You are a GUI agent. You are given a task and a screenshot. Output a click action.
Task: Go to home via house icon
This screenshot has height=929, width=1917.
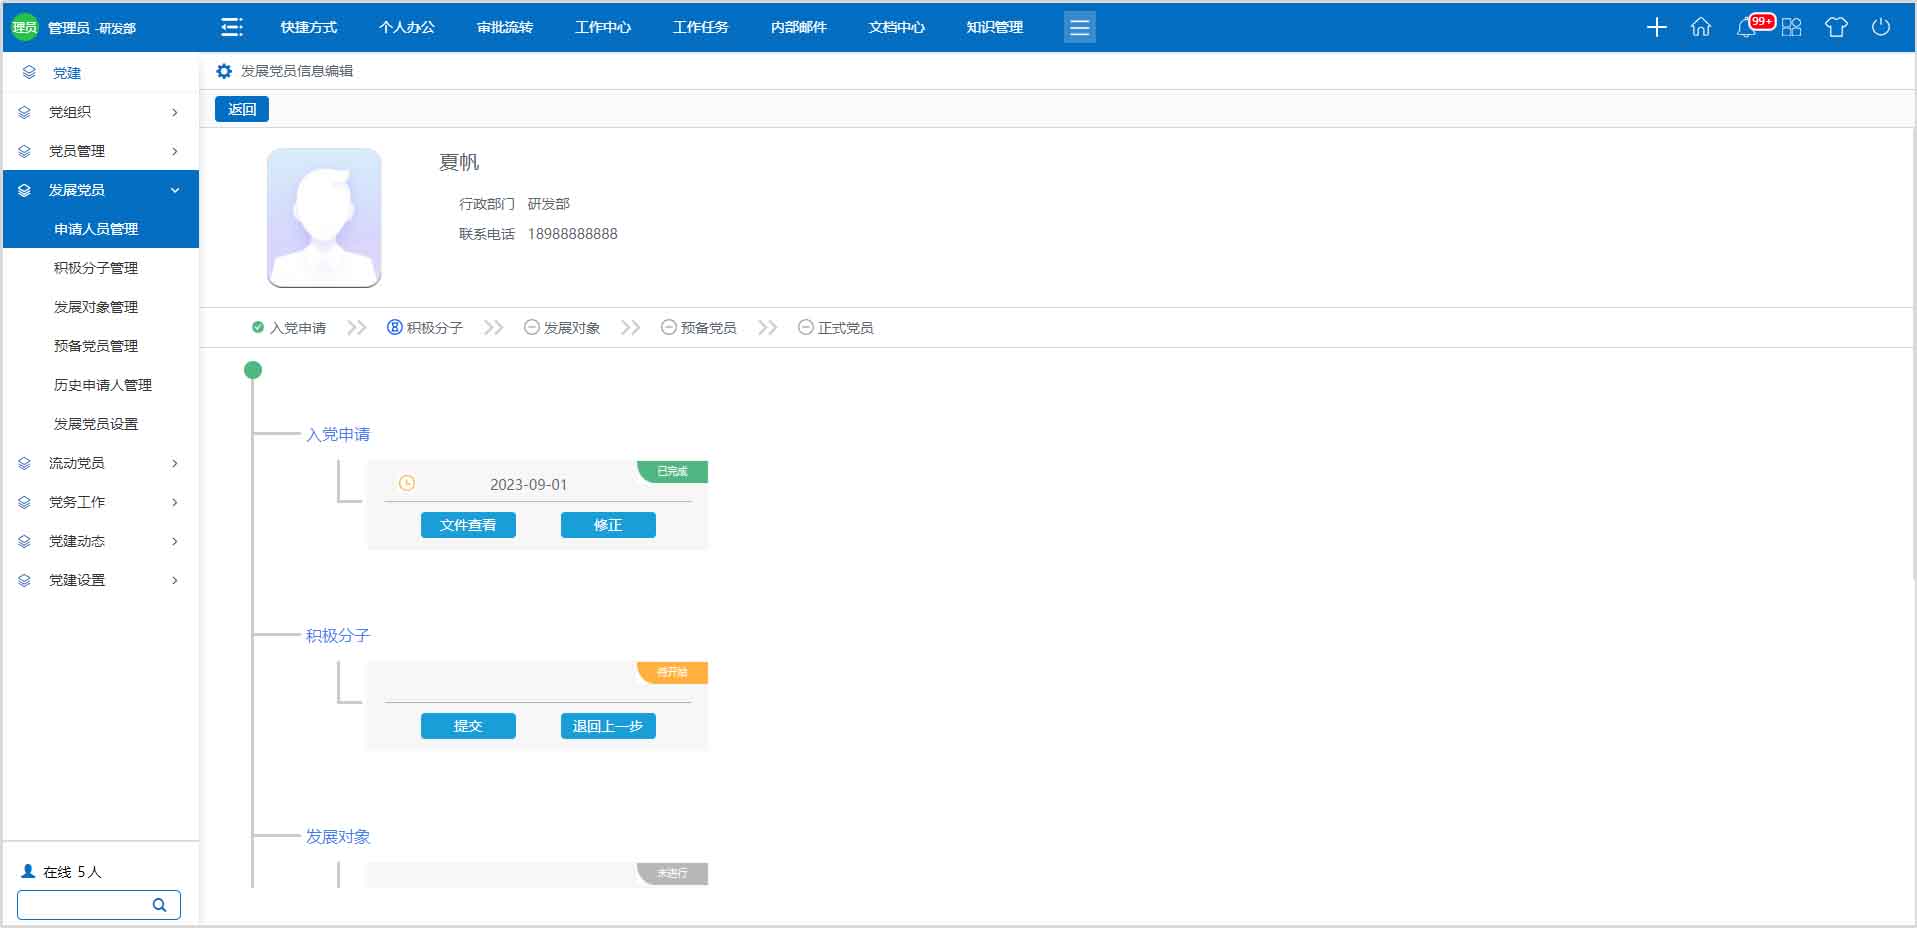1700,27
